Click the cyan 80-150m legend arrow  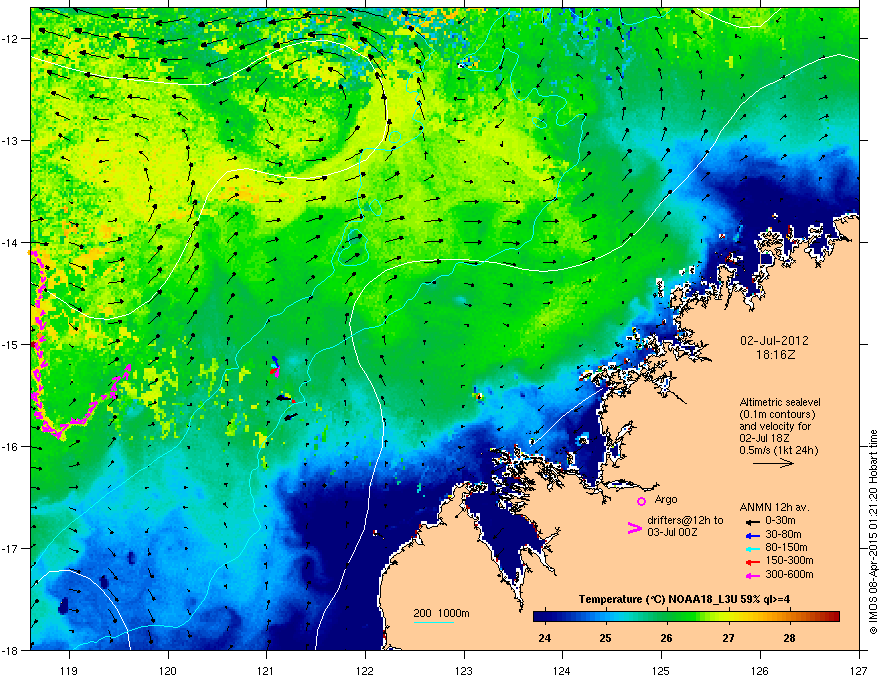(x=753, y=548)
